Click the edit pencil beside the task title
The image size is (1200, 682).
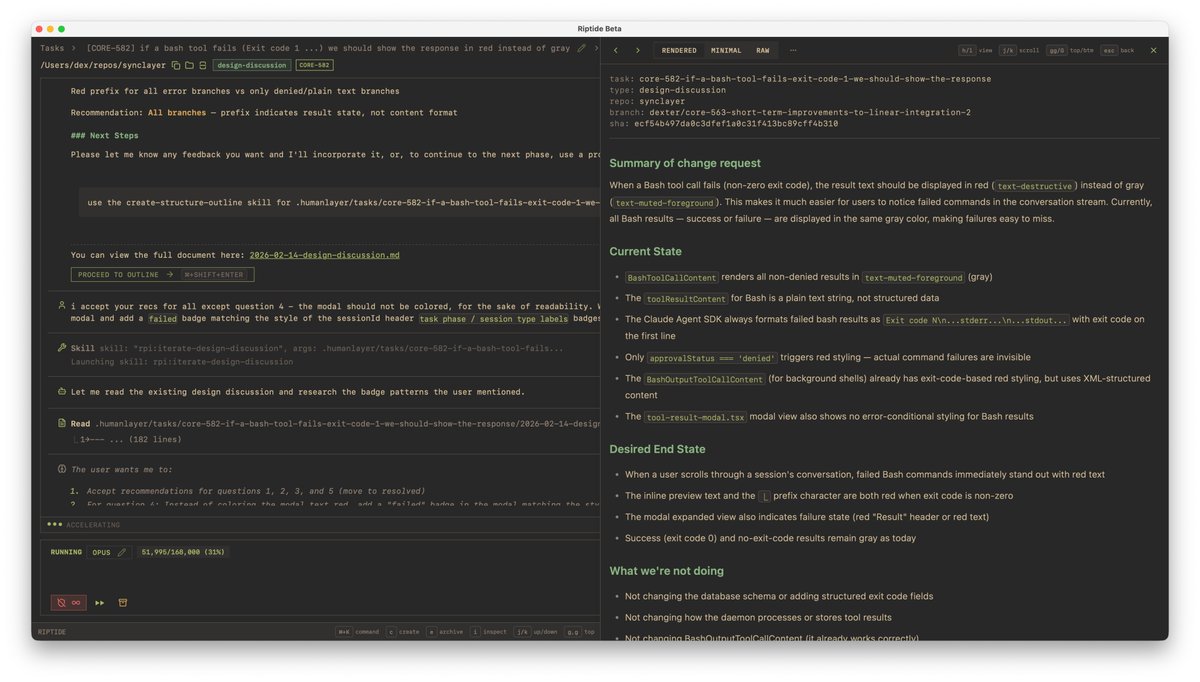coord(581,48)
